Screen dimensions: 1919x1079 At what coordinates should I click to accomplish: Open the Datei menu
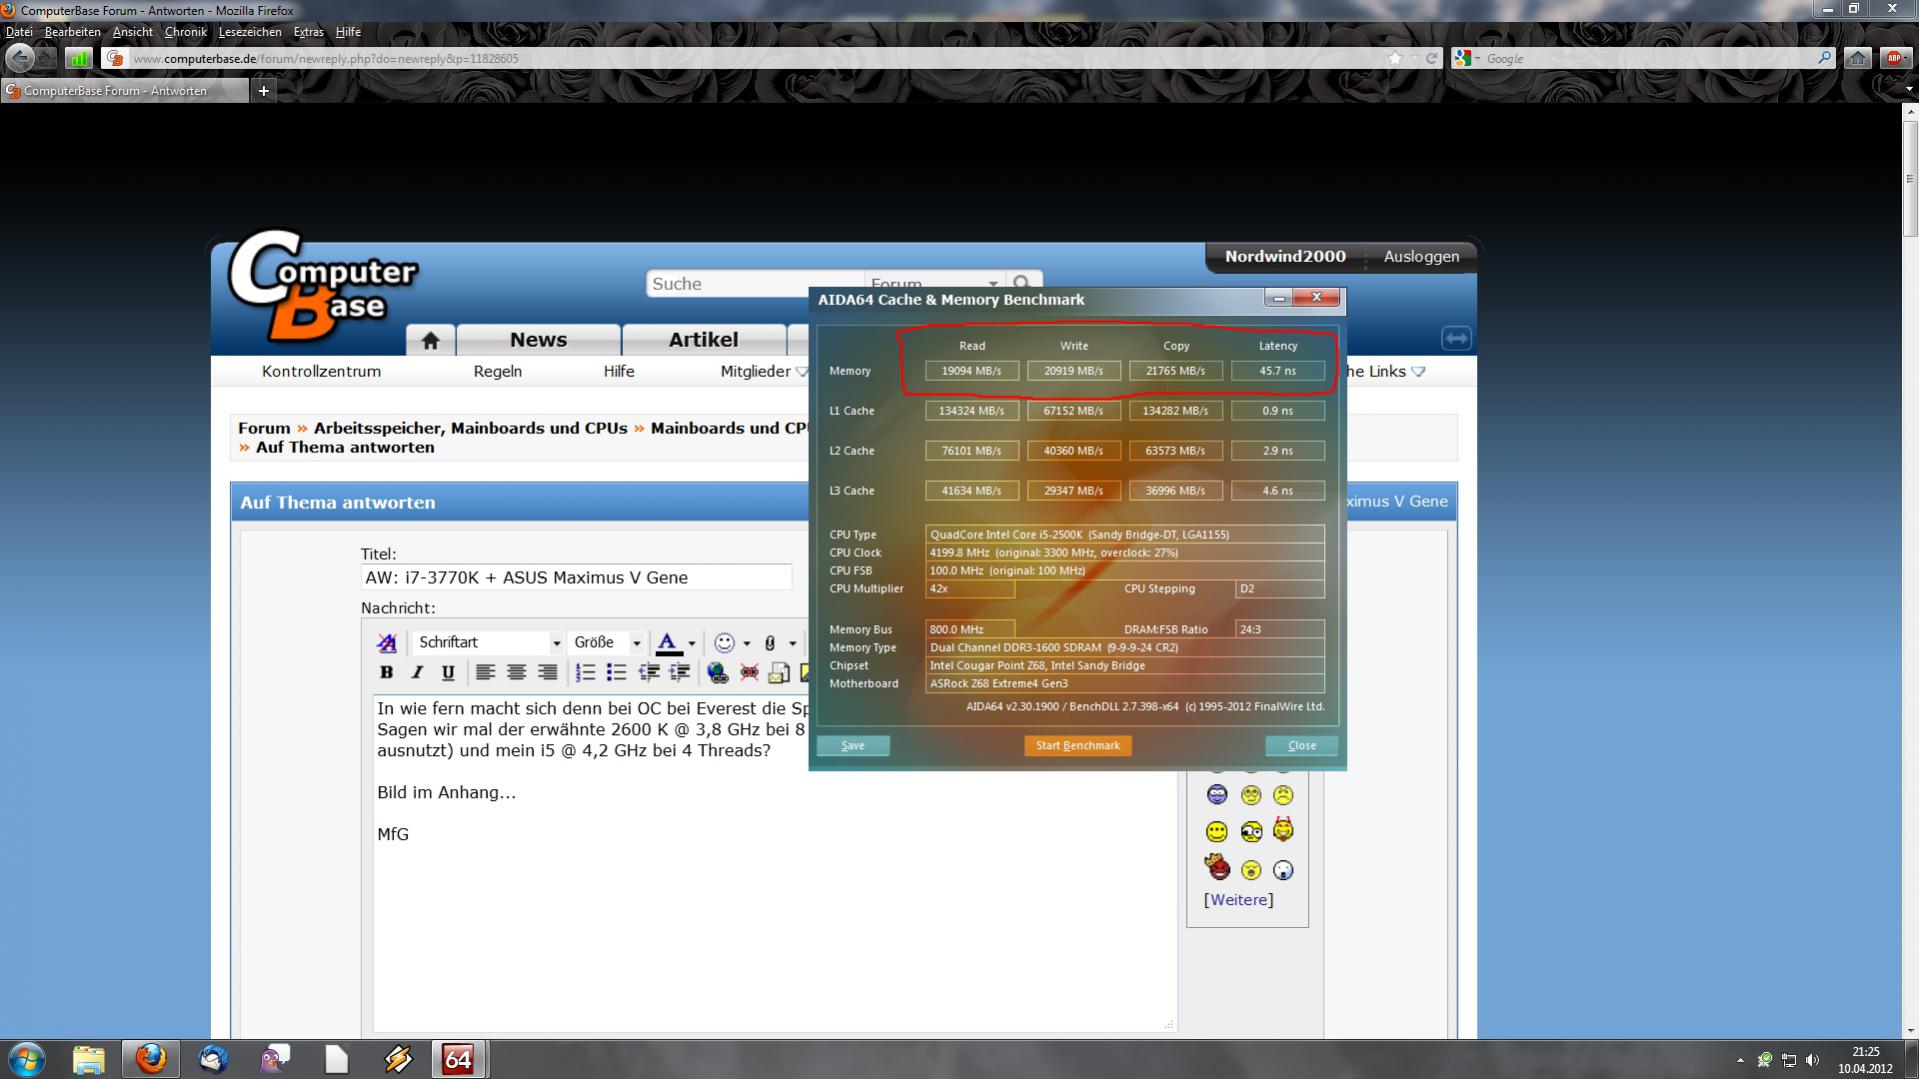(x=19, y=32)
